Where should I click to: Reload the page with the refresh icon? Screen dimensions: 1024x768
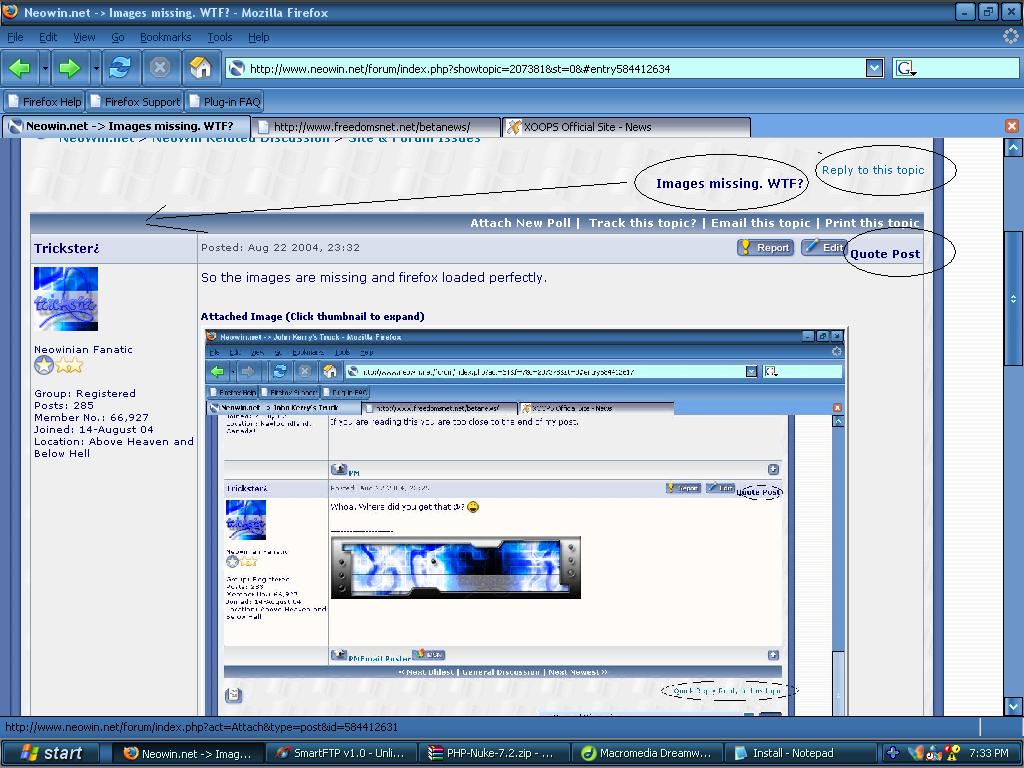[x=120, y=68]
